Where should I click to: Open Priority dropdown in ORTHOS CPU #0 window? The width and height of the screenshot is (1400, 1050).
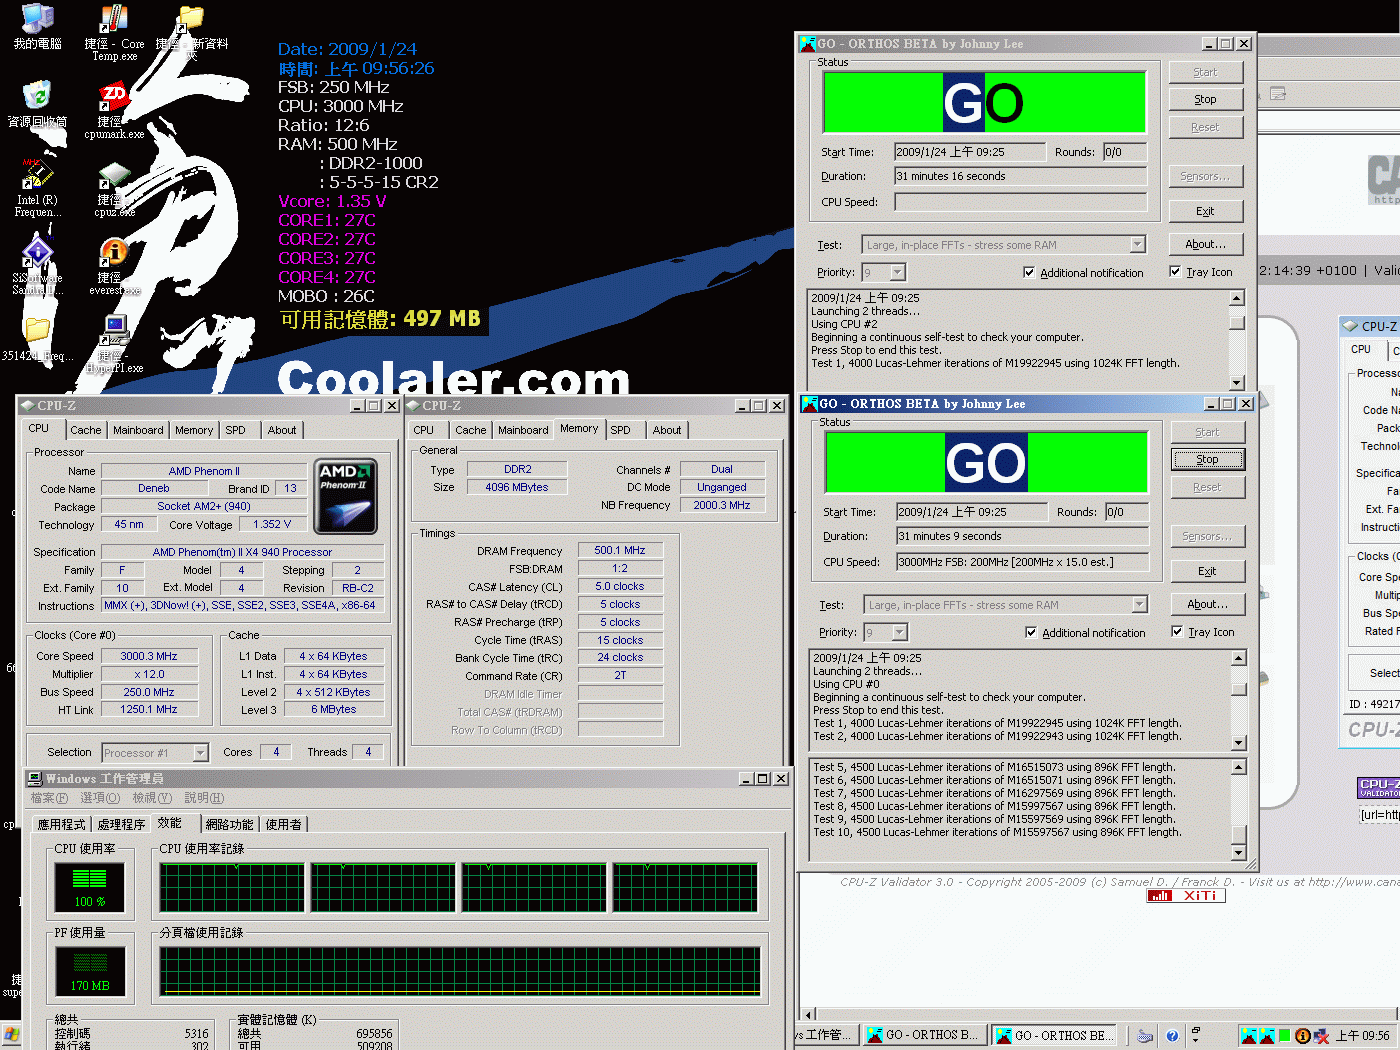(x=899, y=632)
